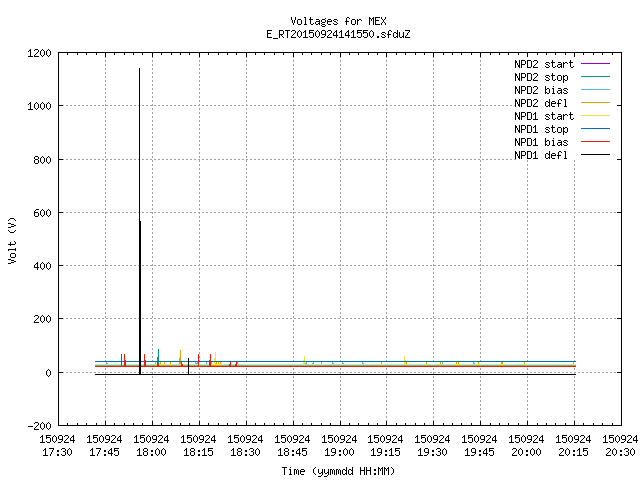This screenshot has height=480, width=640.
Task: Click the chart title 'Voltages for MEX'
Action: pyautogui.click(x=338, y=21)
